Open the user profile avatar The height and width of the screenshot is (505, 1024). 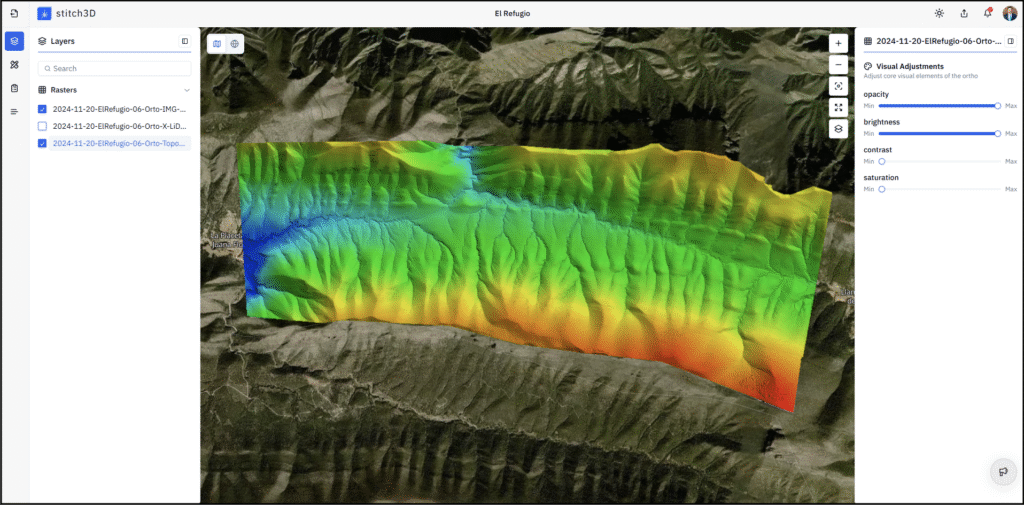pyautogui.click(x=1009, y=13)
